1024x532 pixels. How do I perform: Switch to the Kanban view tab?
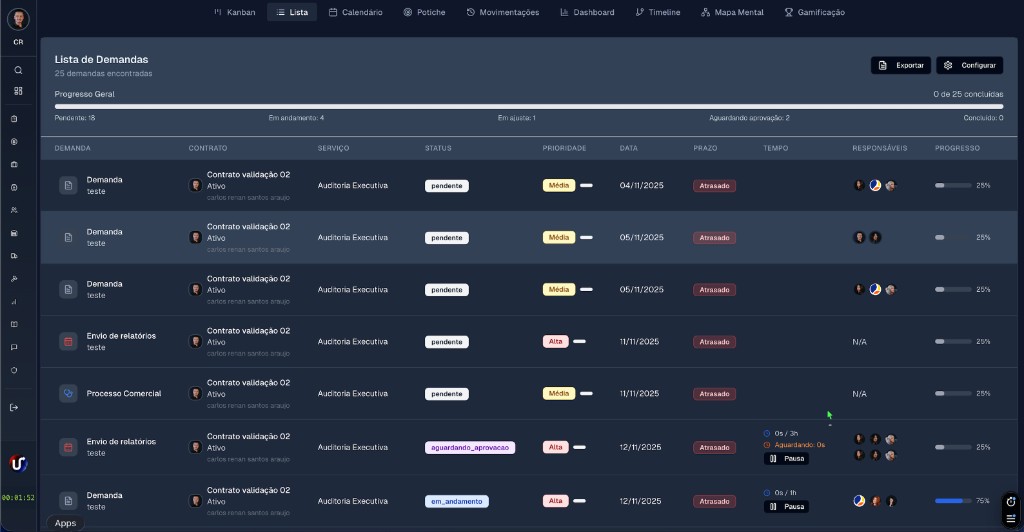(234, 12)
